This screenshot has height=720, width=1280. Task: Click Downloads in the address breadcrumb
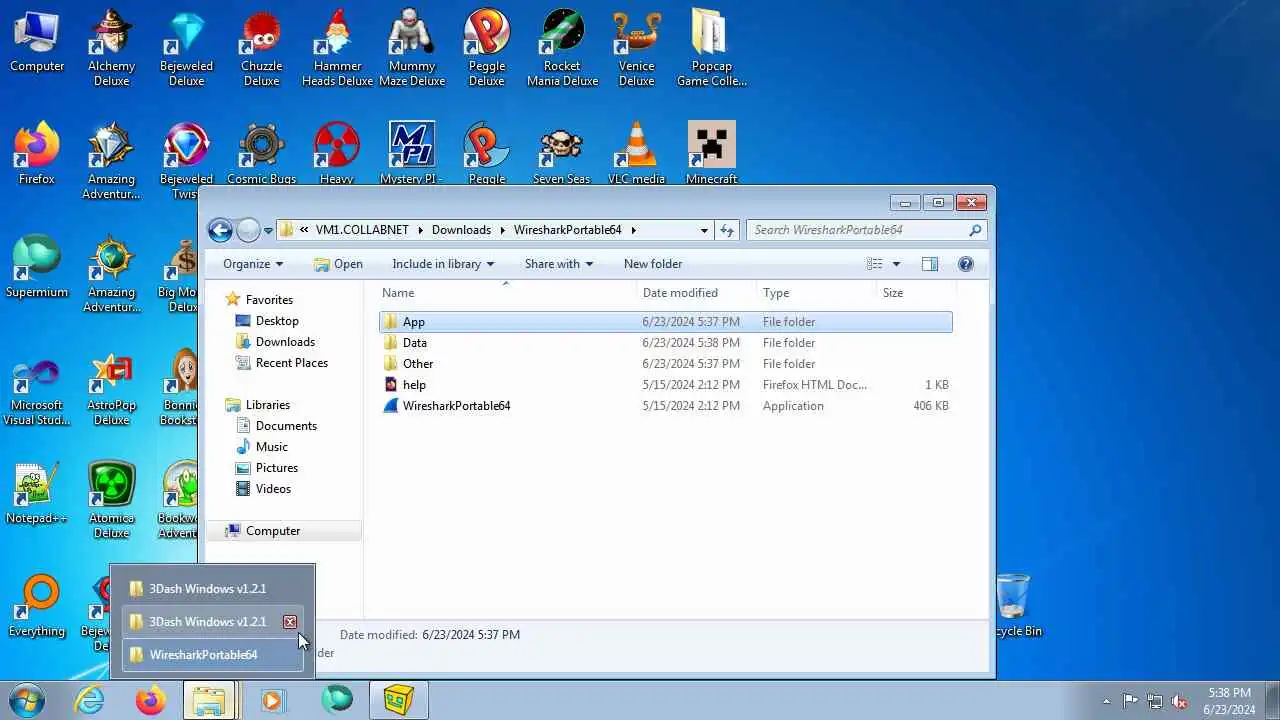[461, 230]
